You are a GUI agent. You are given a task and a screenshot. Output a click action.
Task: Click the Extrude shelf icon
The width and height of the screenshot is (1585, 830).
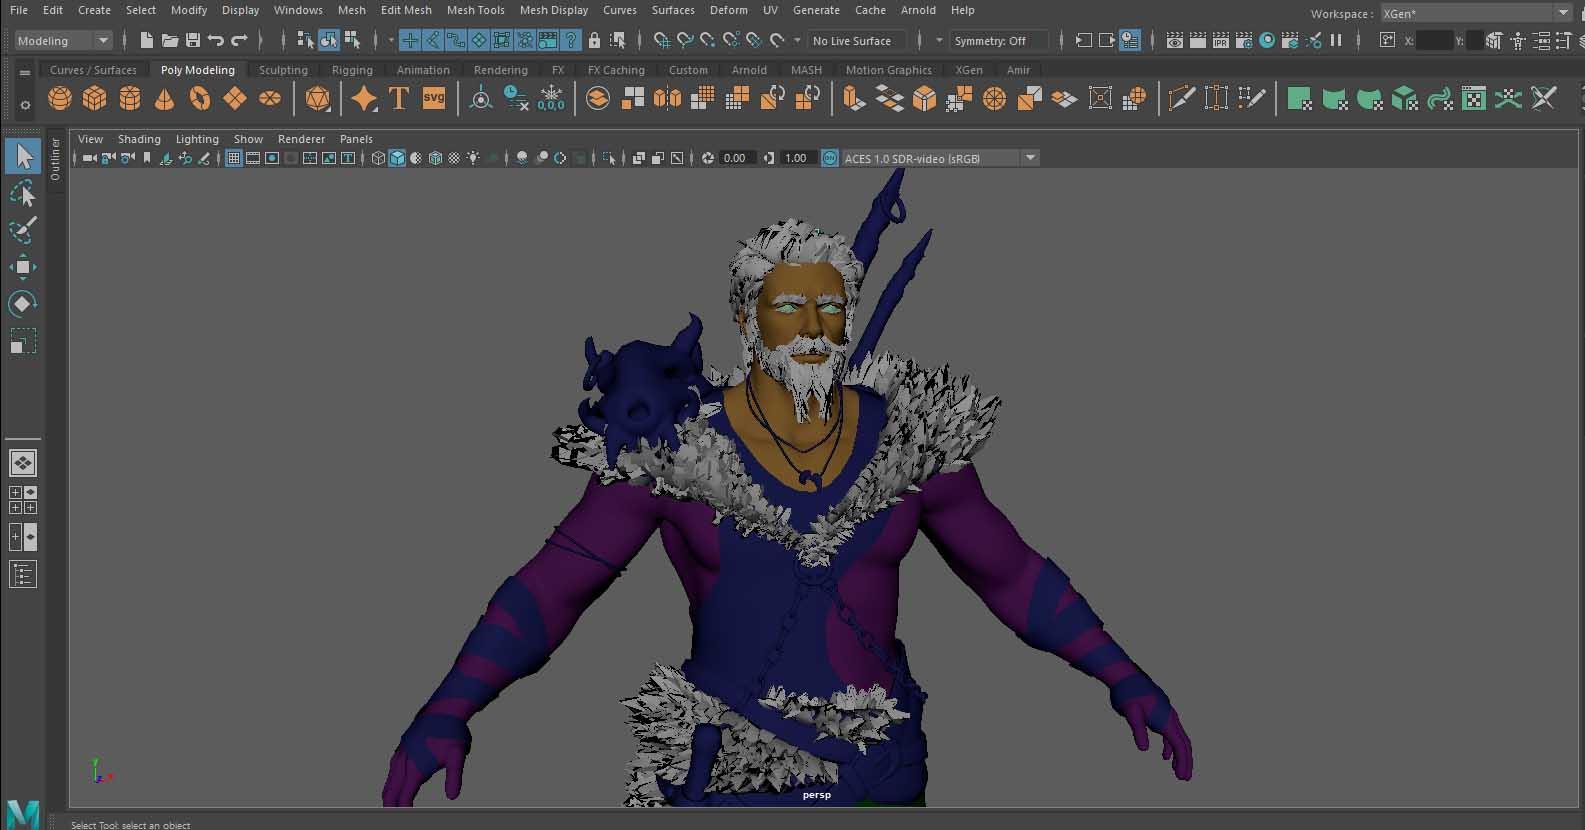pos(854,98)
